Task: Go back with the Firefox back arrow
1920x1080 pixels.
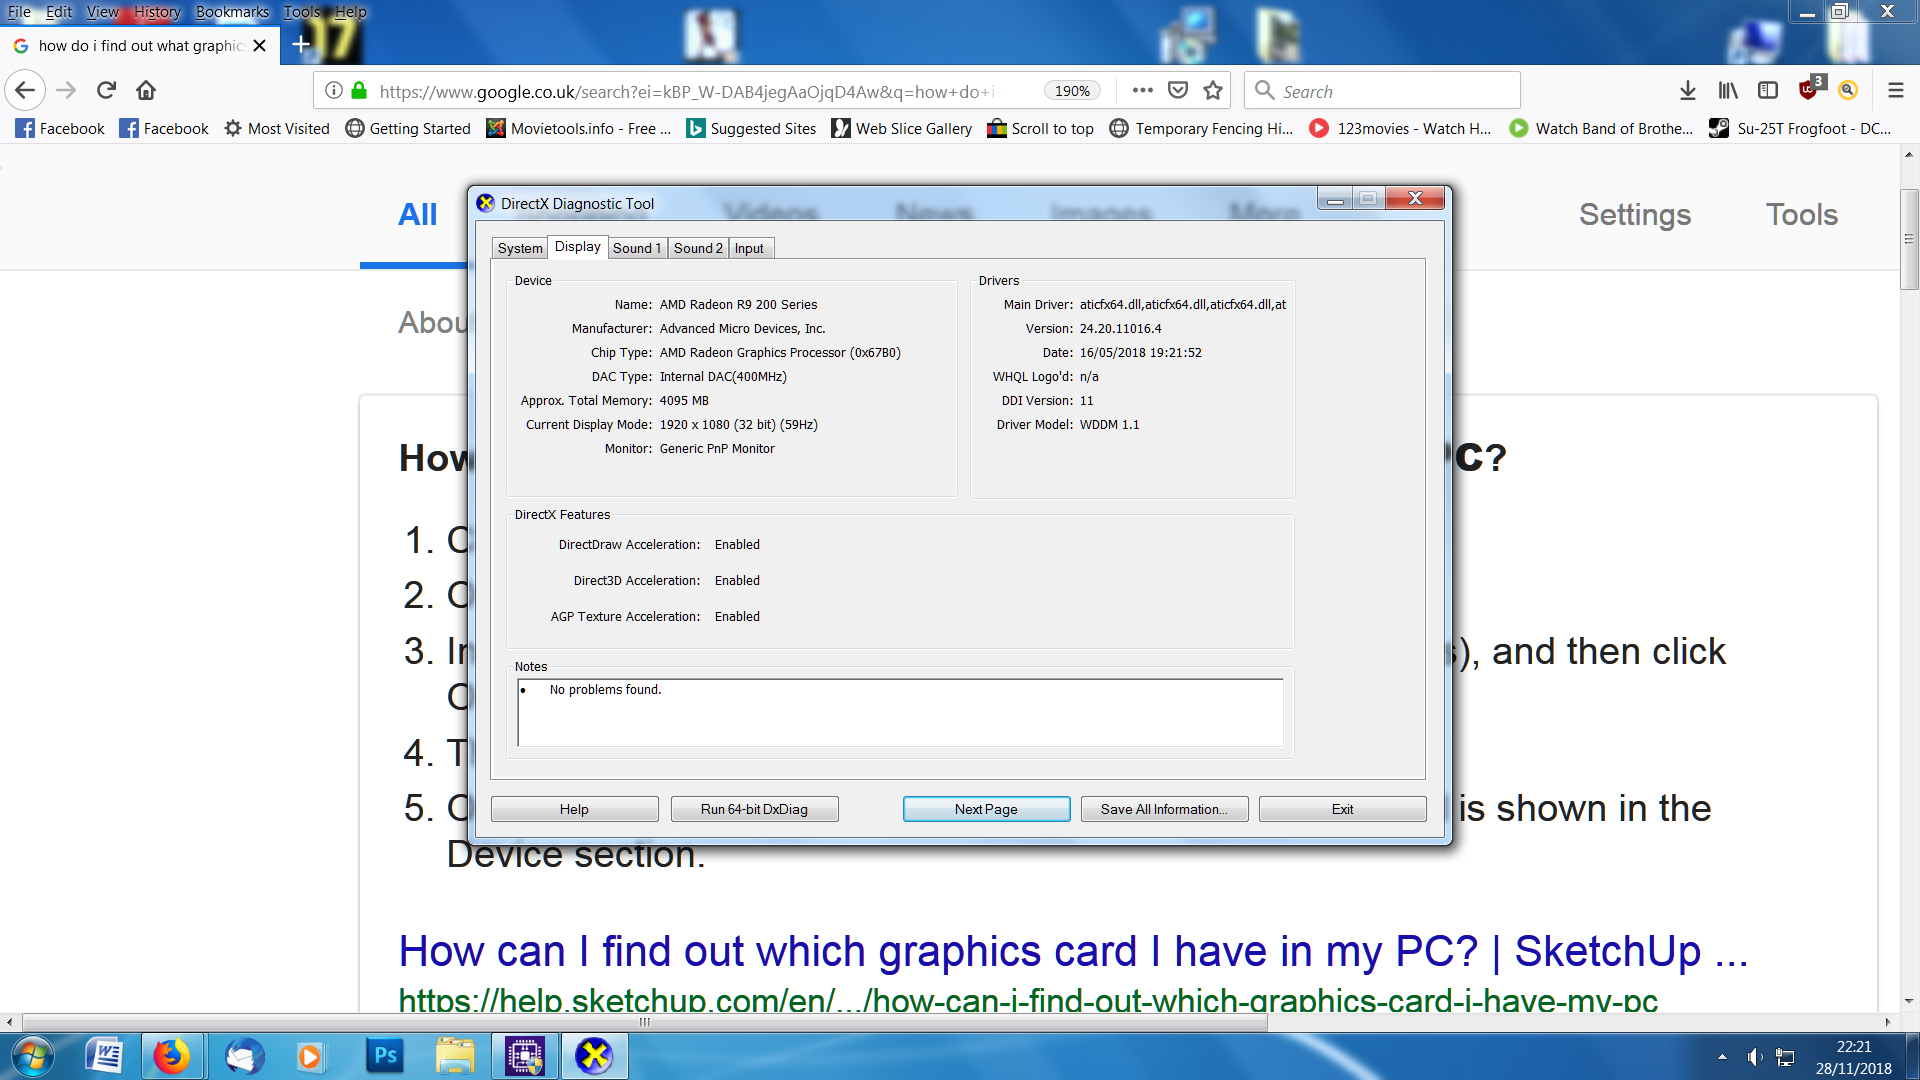Action: tap(25, 91)
